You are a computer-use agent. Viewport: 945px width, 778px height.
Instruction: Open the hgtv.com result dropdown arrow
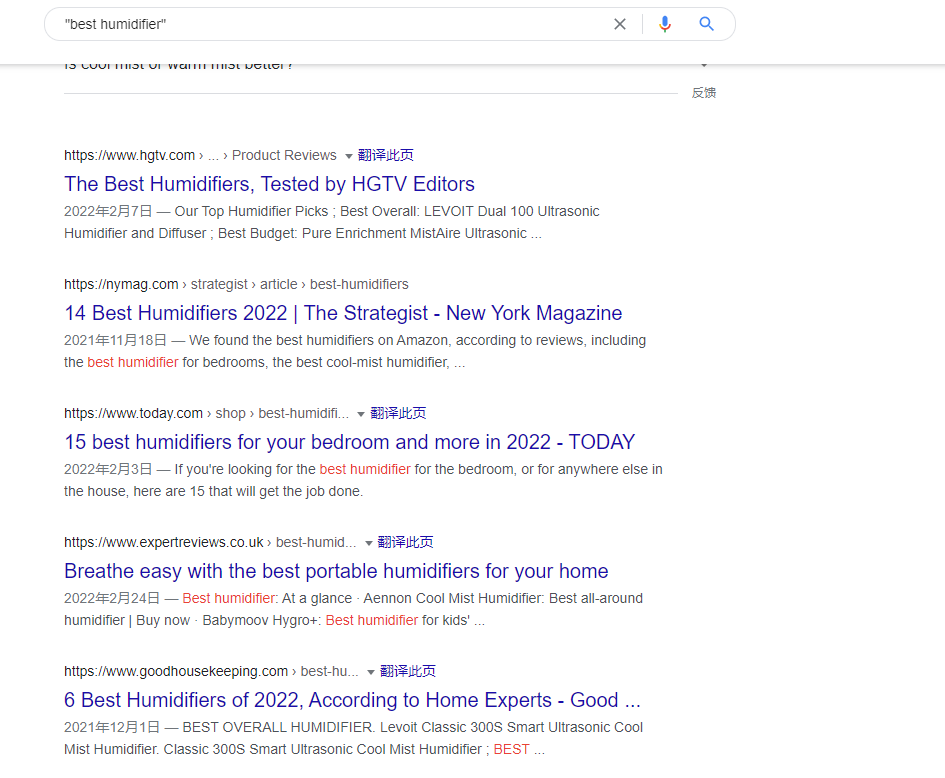(348, 156)
